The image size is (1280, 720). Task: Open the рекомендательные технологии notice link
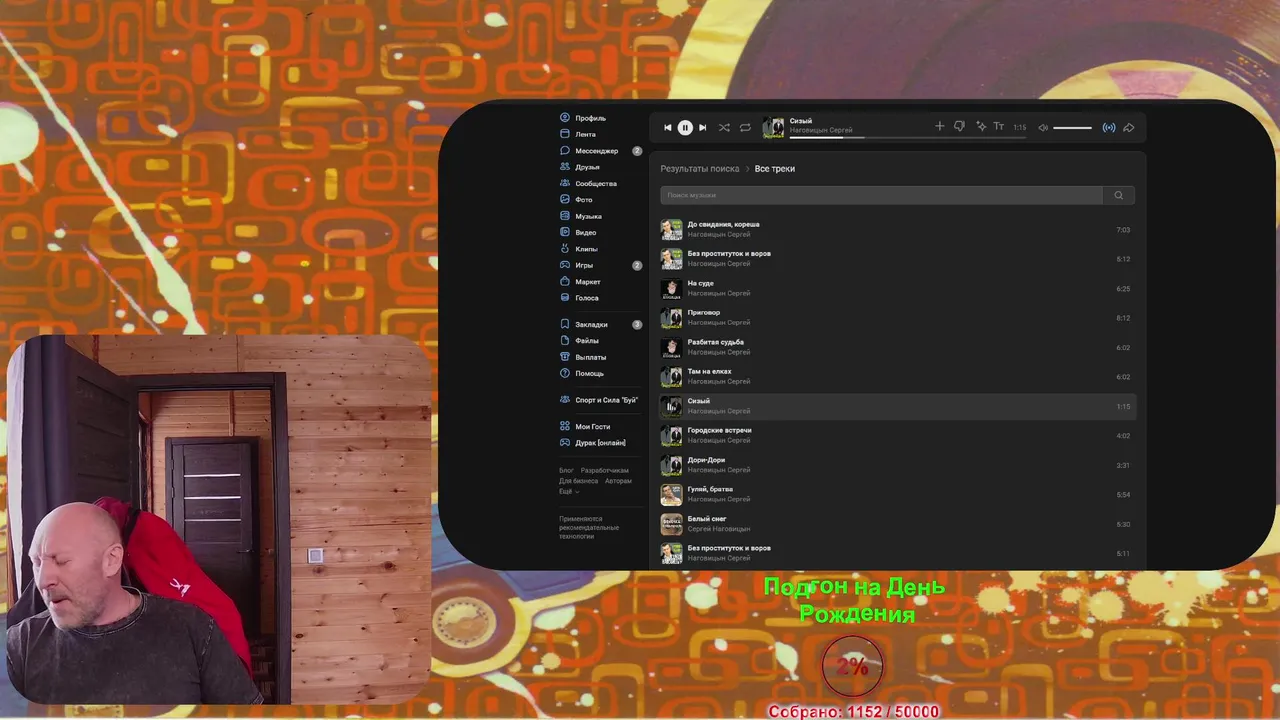pyautogui.click(x=589, y=532)
